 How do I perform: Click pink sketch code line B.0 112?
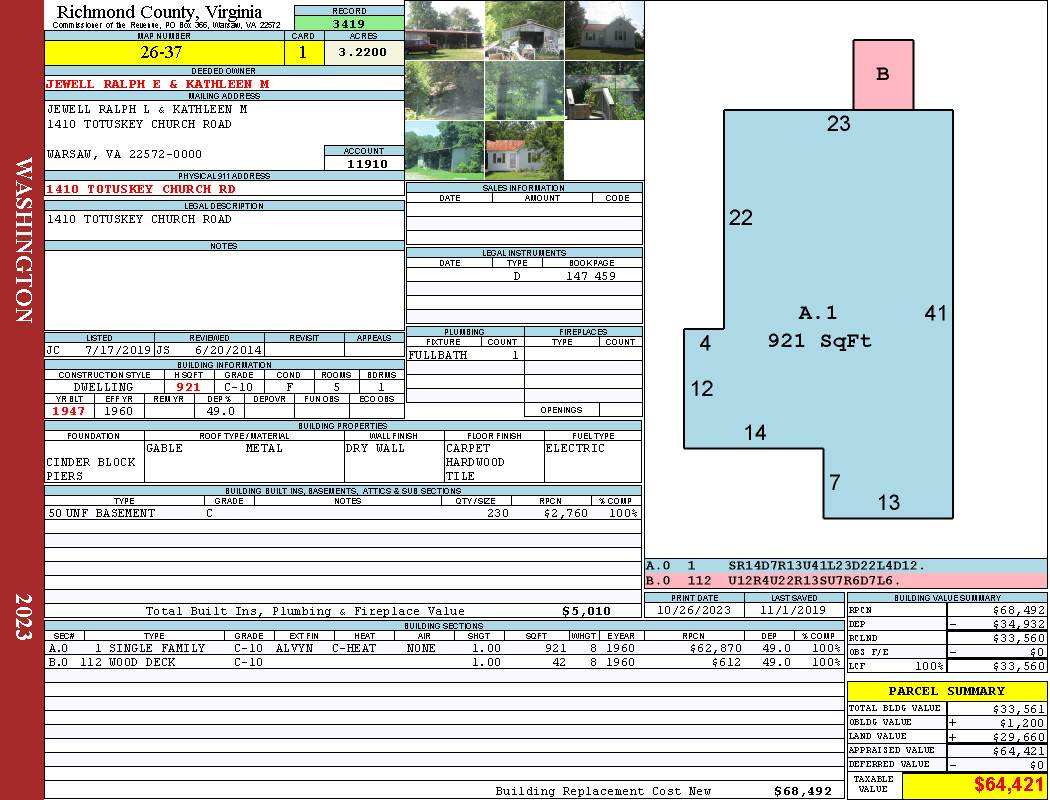click(x=846, y=580)
